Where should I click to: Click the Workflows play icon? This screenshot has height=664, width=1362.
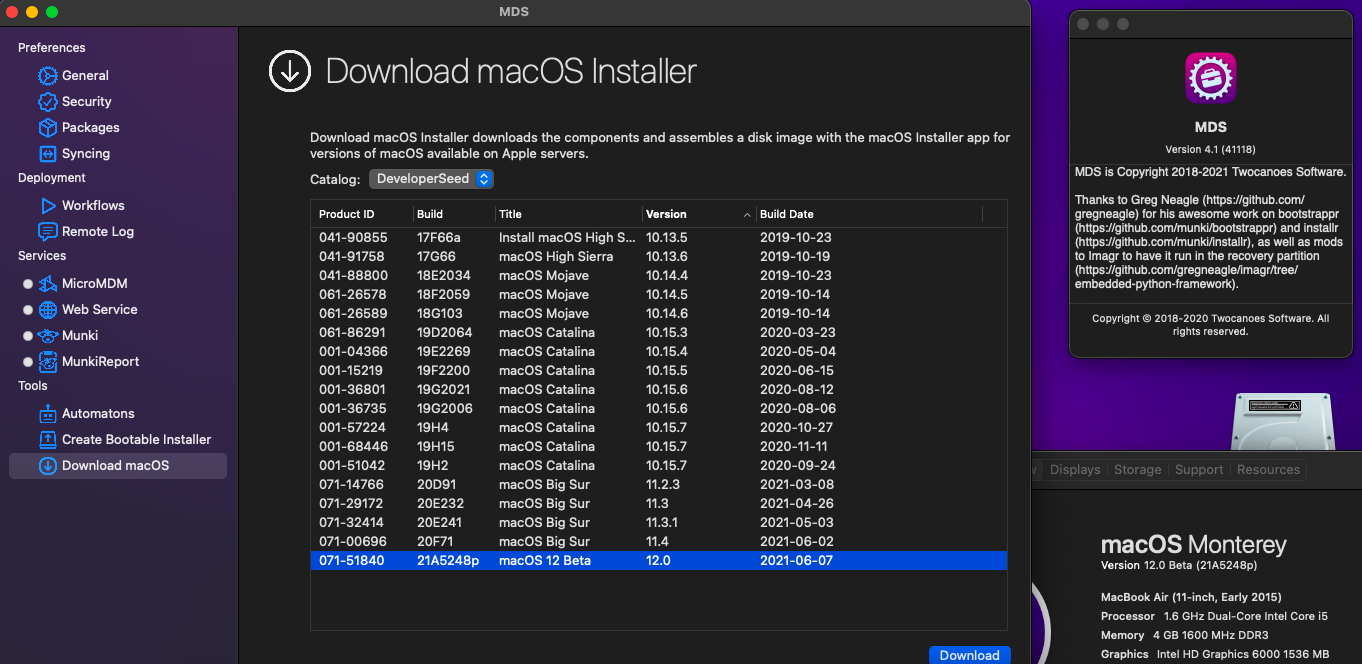tap(47, 205)
